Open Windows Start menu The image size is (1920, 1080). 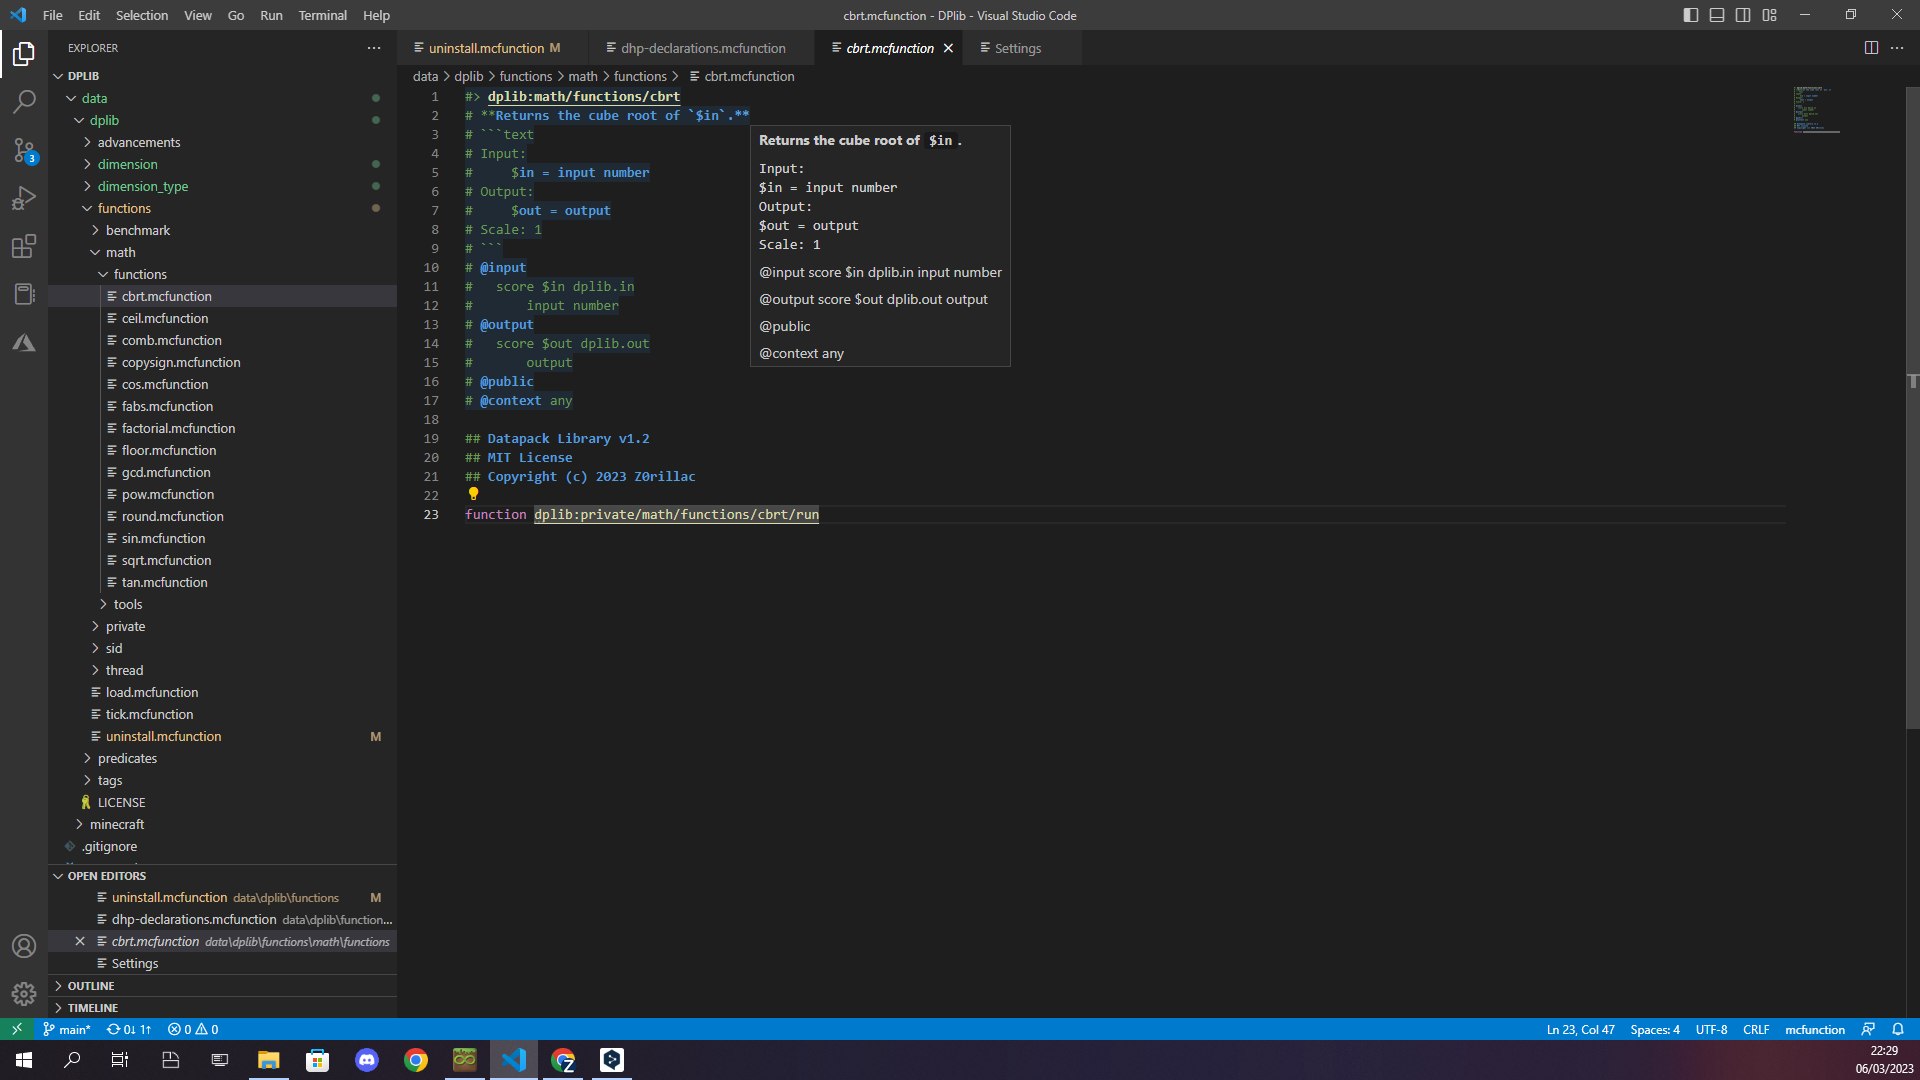point(24,1060)
